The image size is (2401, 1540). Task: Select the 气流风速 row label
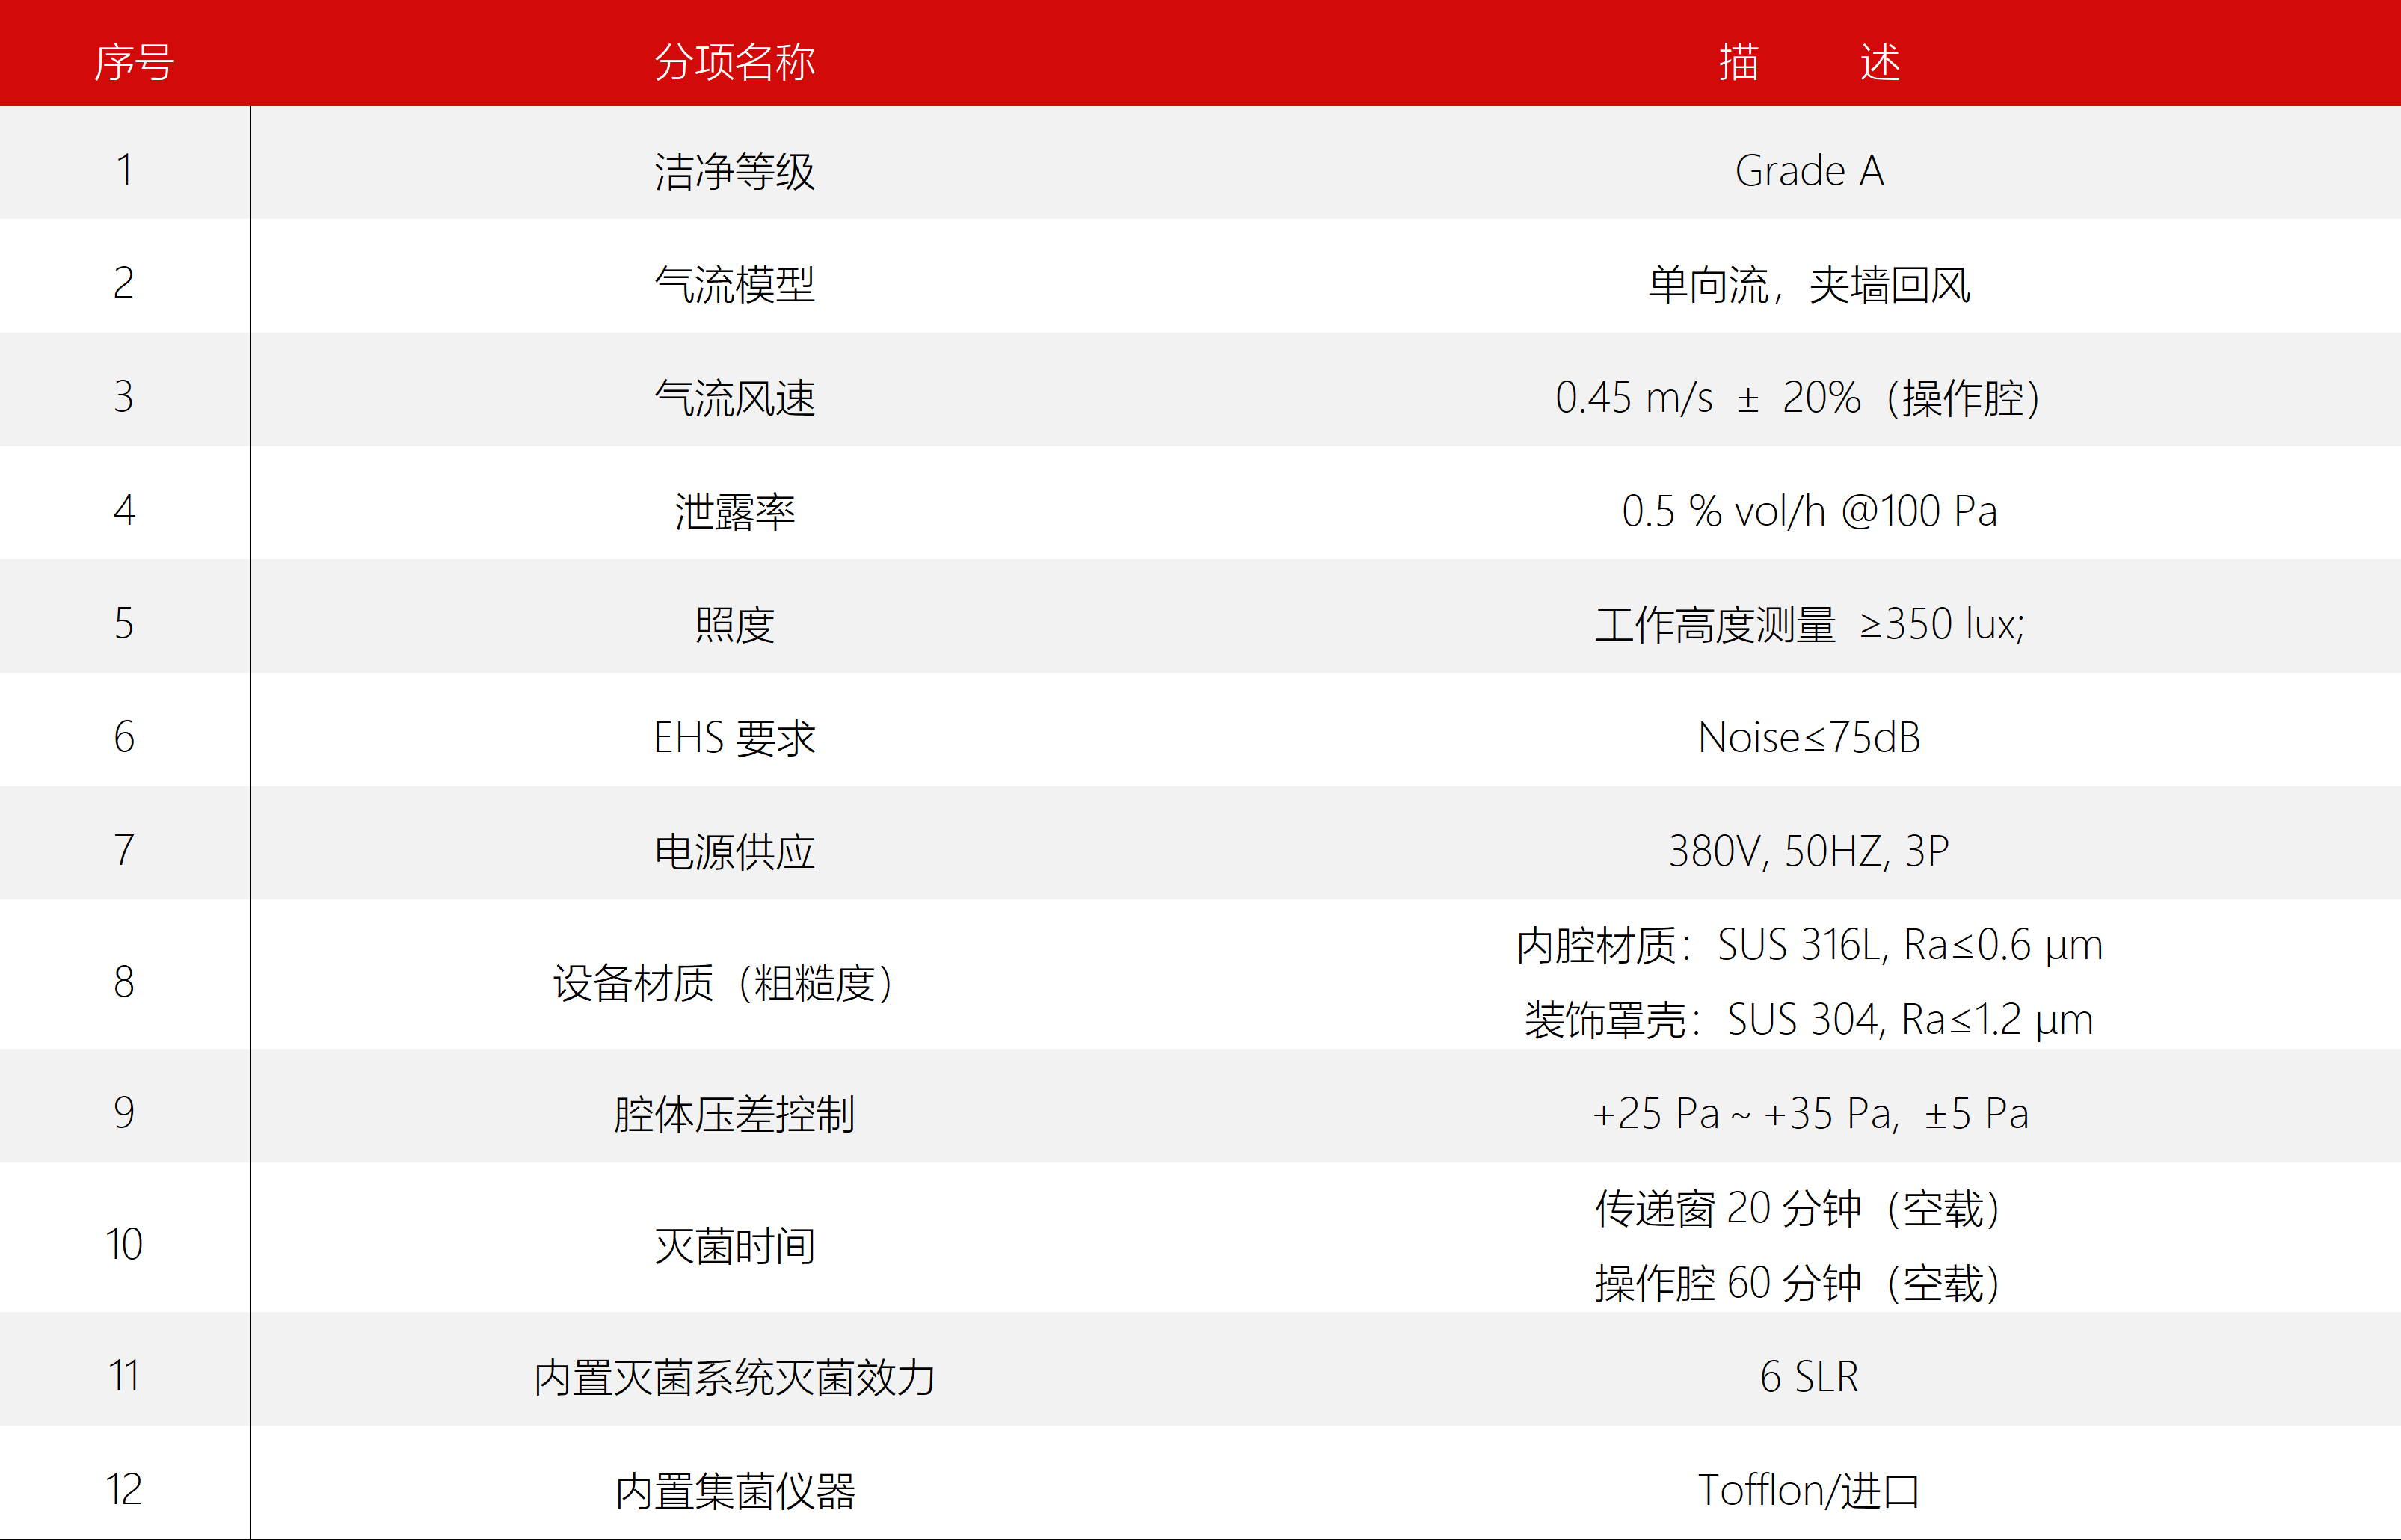point(735,398)
